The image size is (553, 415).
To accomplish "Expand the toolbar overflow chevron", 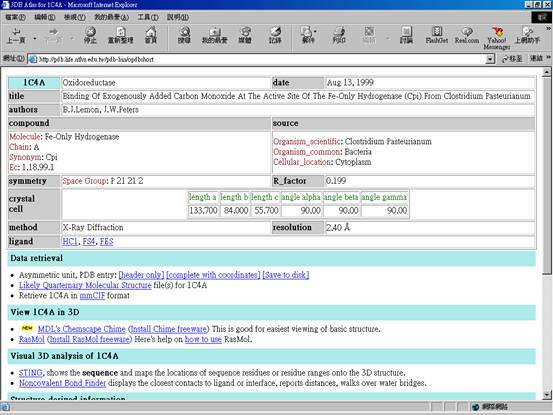I will point(549,29).
